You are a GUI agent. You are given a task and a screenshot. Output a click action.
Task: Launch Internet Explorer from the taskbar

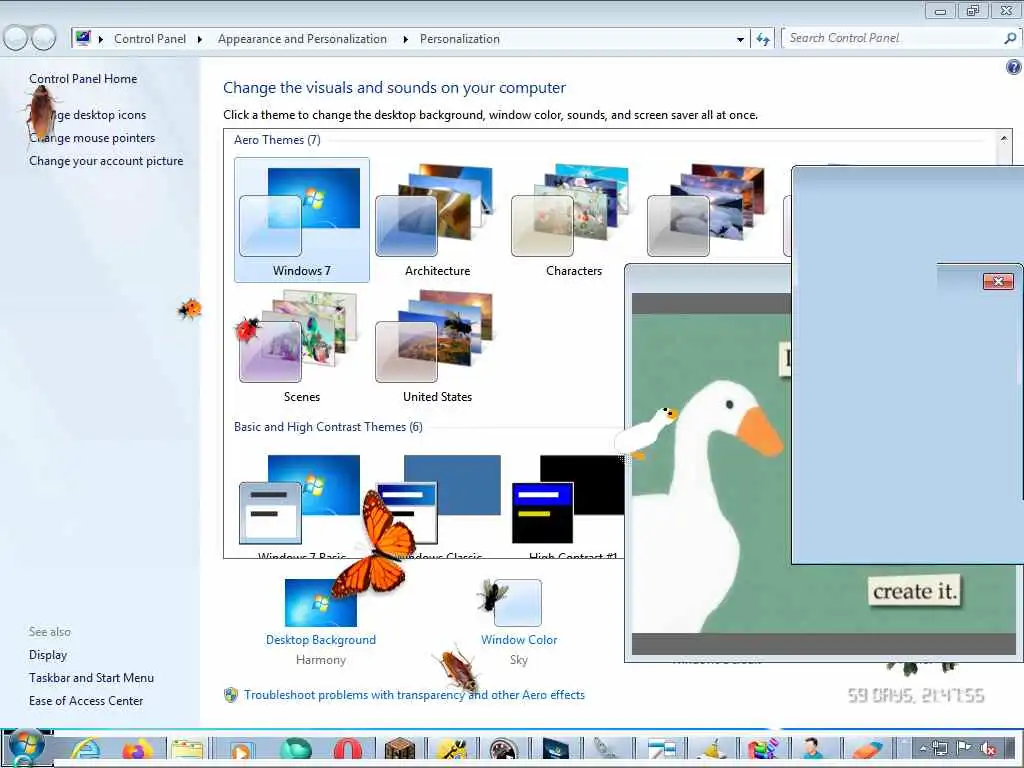click(86, 750)
